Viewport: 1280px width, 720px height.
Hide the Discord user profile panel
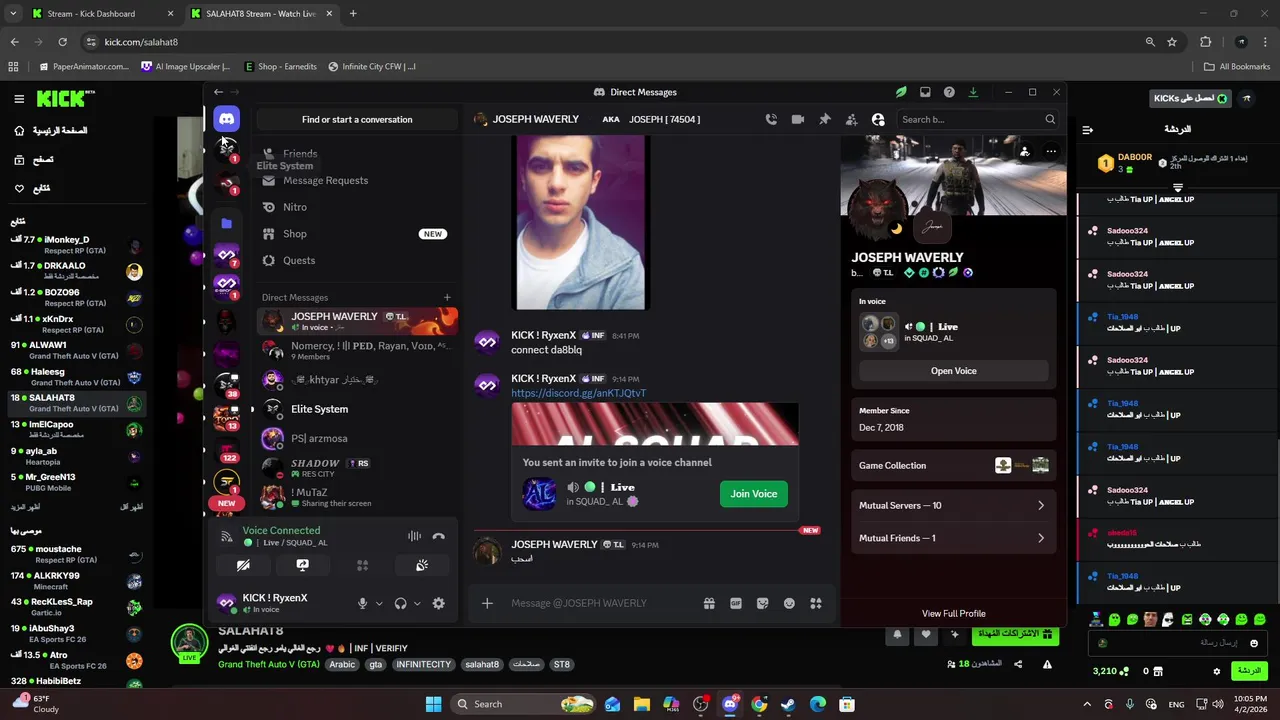pos(878,119)
